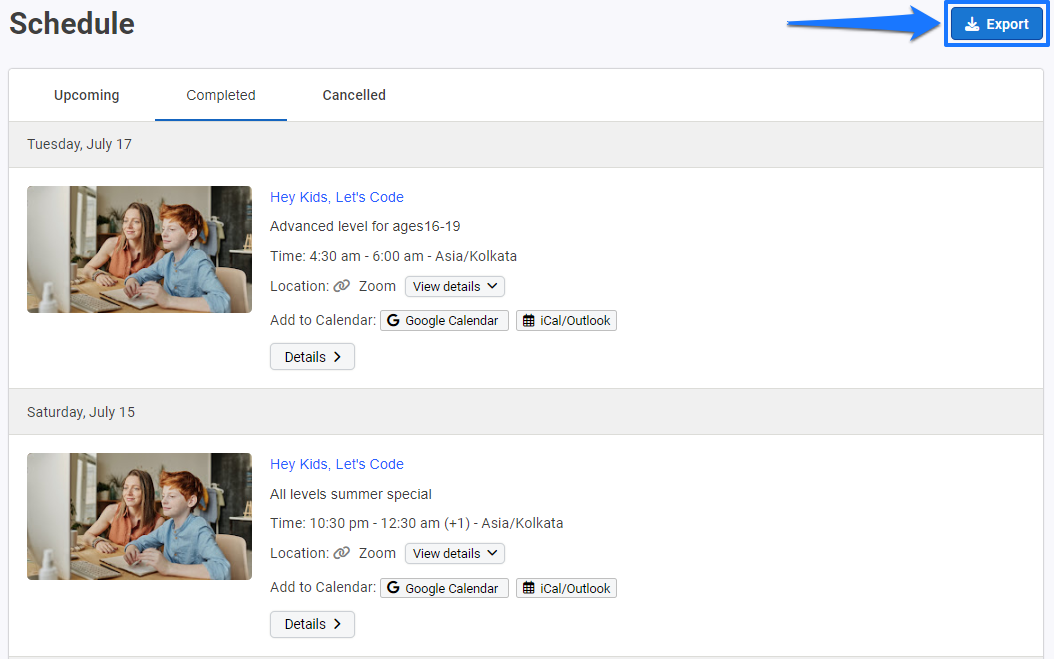Open Hey Kids, Let's Code link for July 15
This screenshot has width=1054, height=659.
coord(337,464)
